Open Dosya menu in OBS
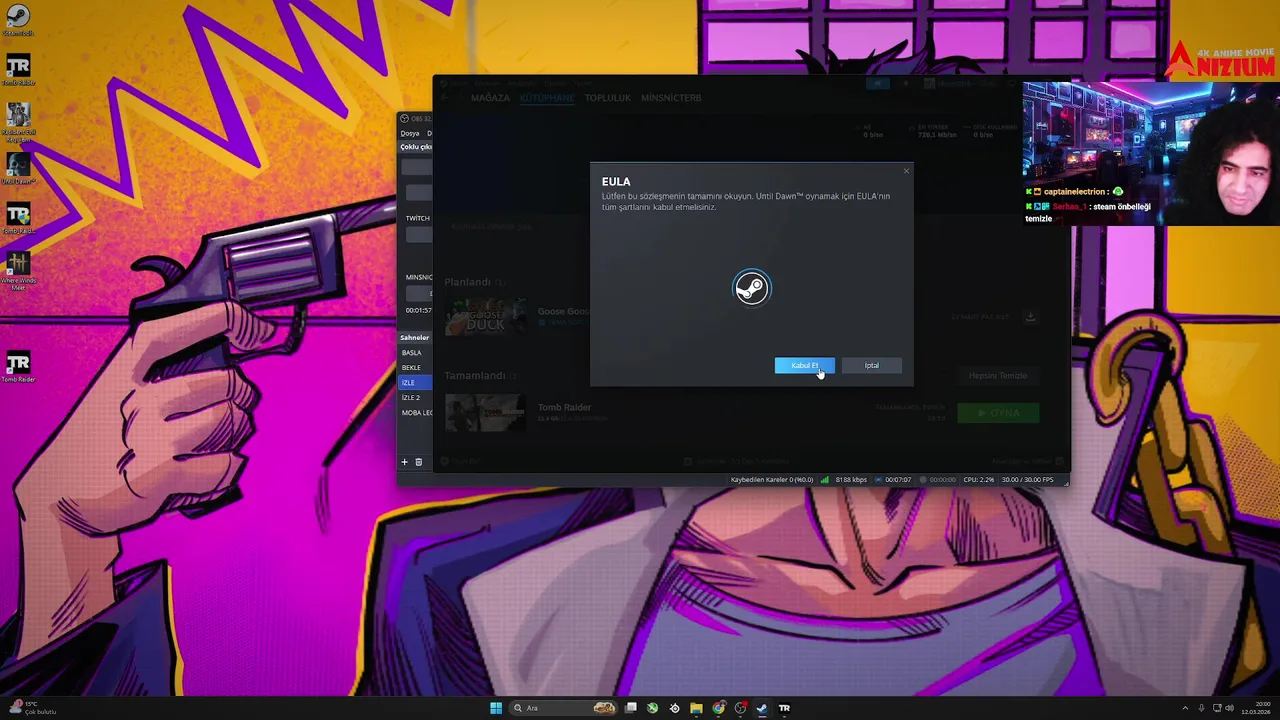The height and width of the screenshot is (720, 1280). (410, 133)
